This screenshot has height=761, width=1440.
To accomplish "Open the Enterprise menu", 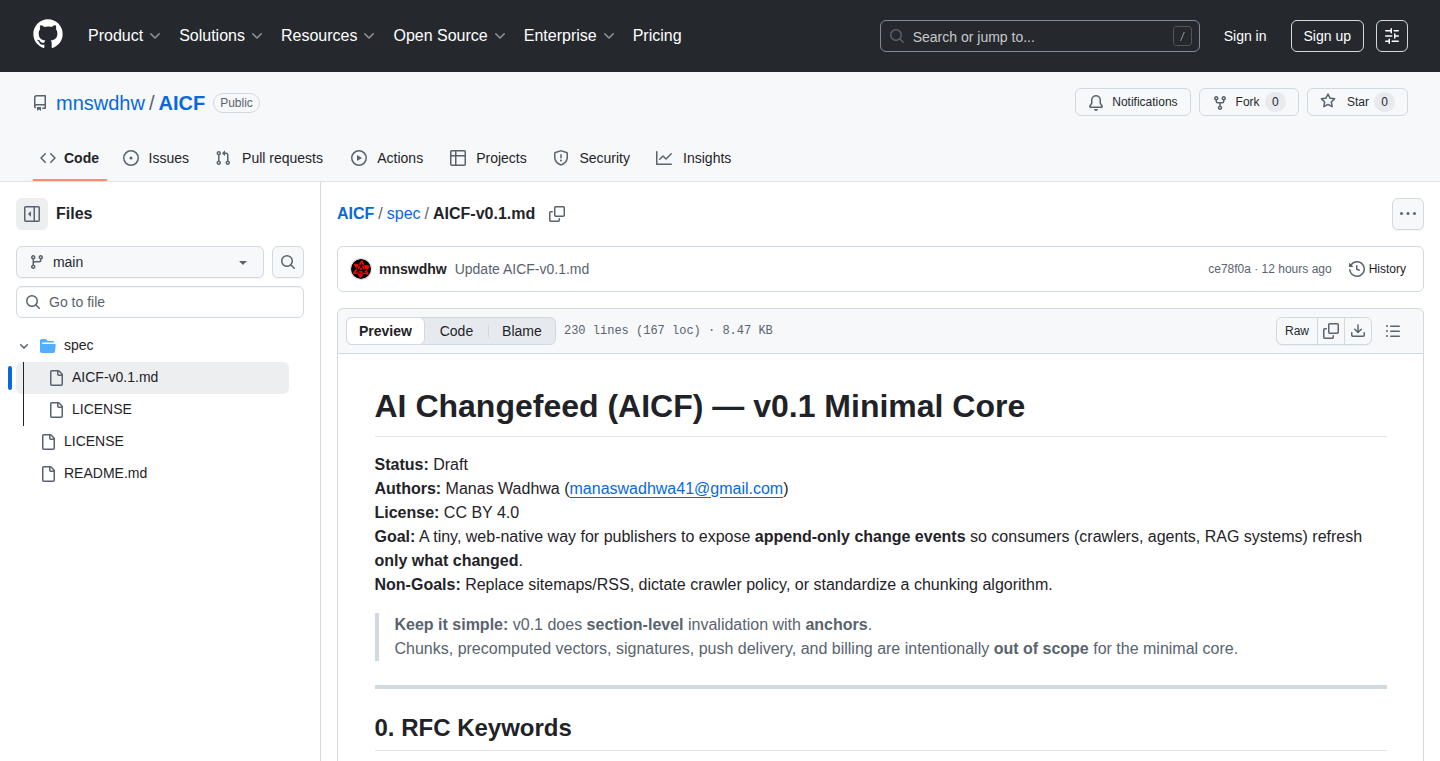I will [x=569, y=36].
